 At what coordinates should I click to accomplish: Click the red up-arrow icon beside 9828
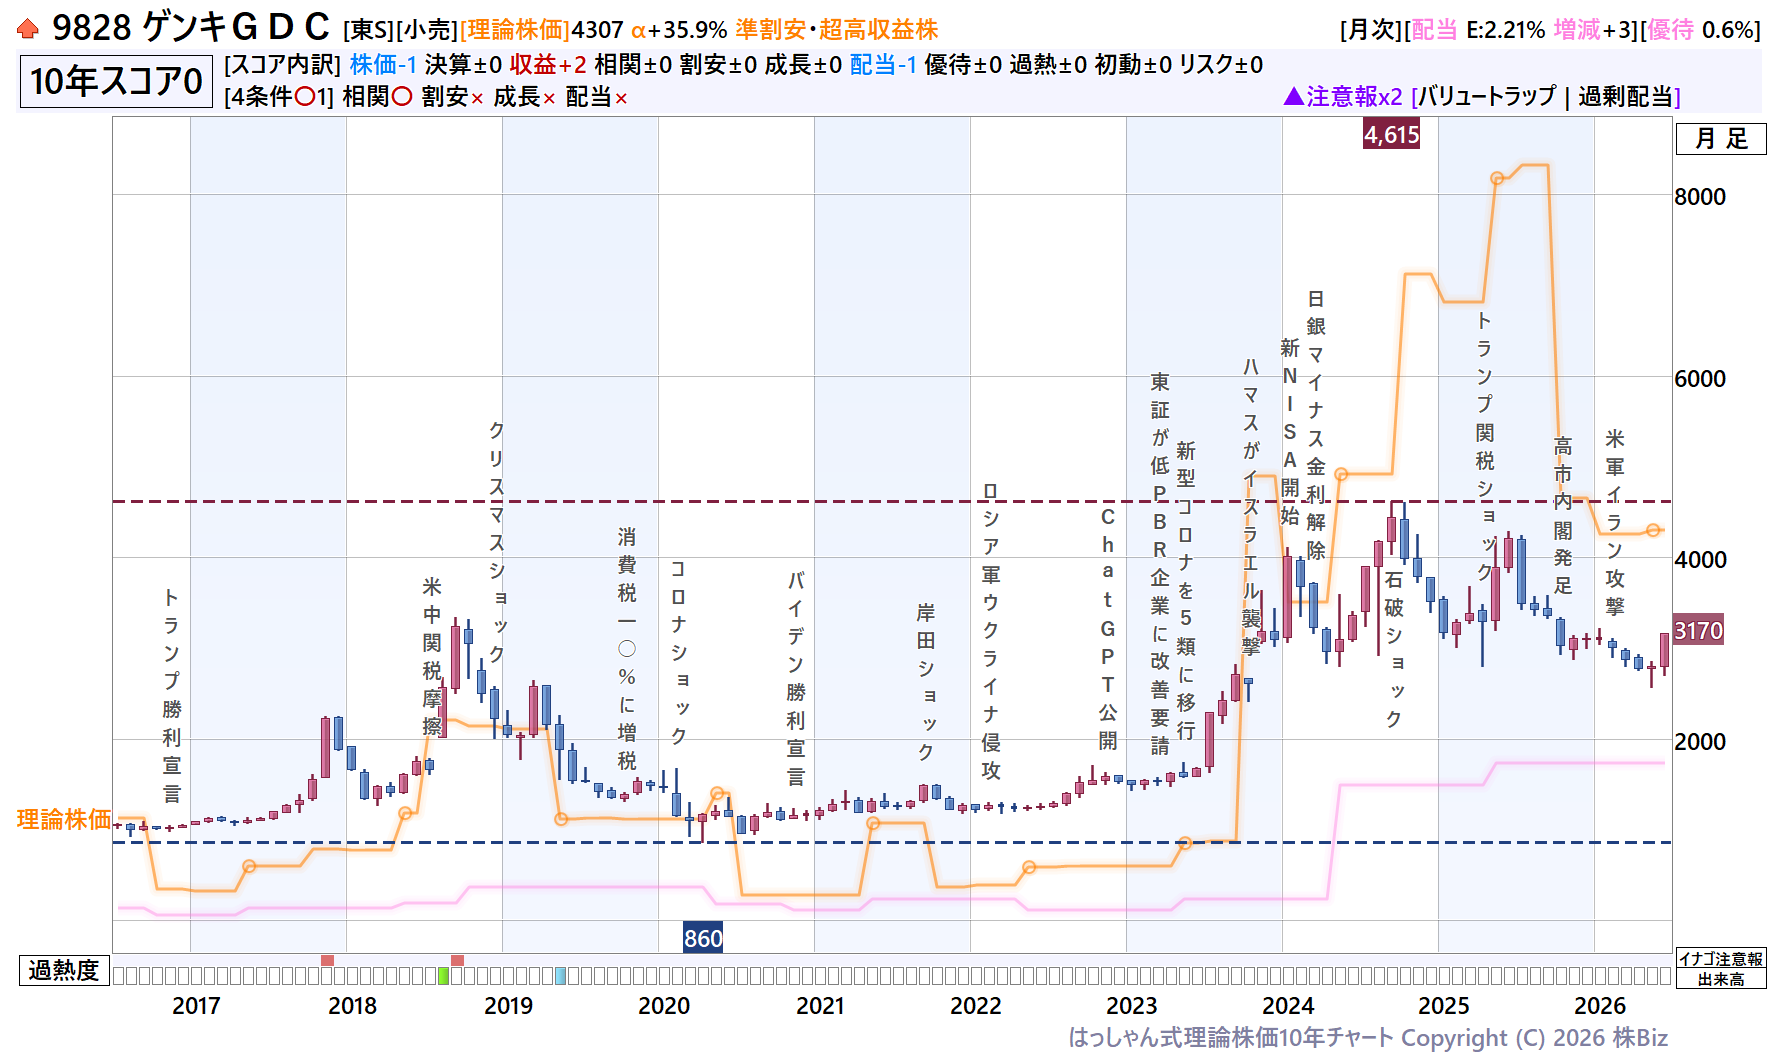28,29
